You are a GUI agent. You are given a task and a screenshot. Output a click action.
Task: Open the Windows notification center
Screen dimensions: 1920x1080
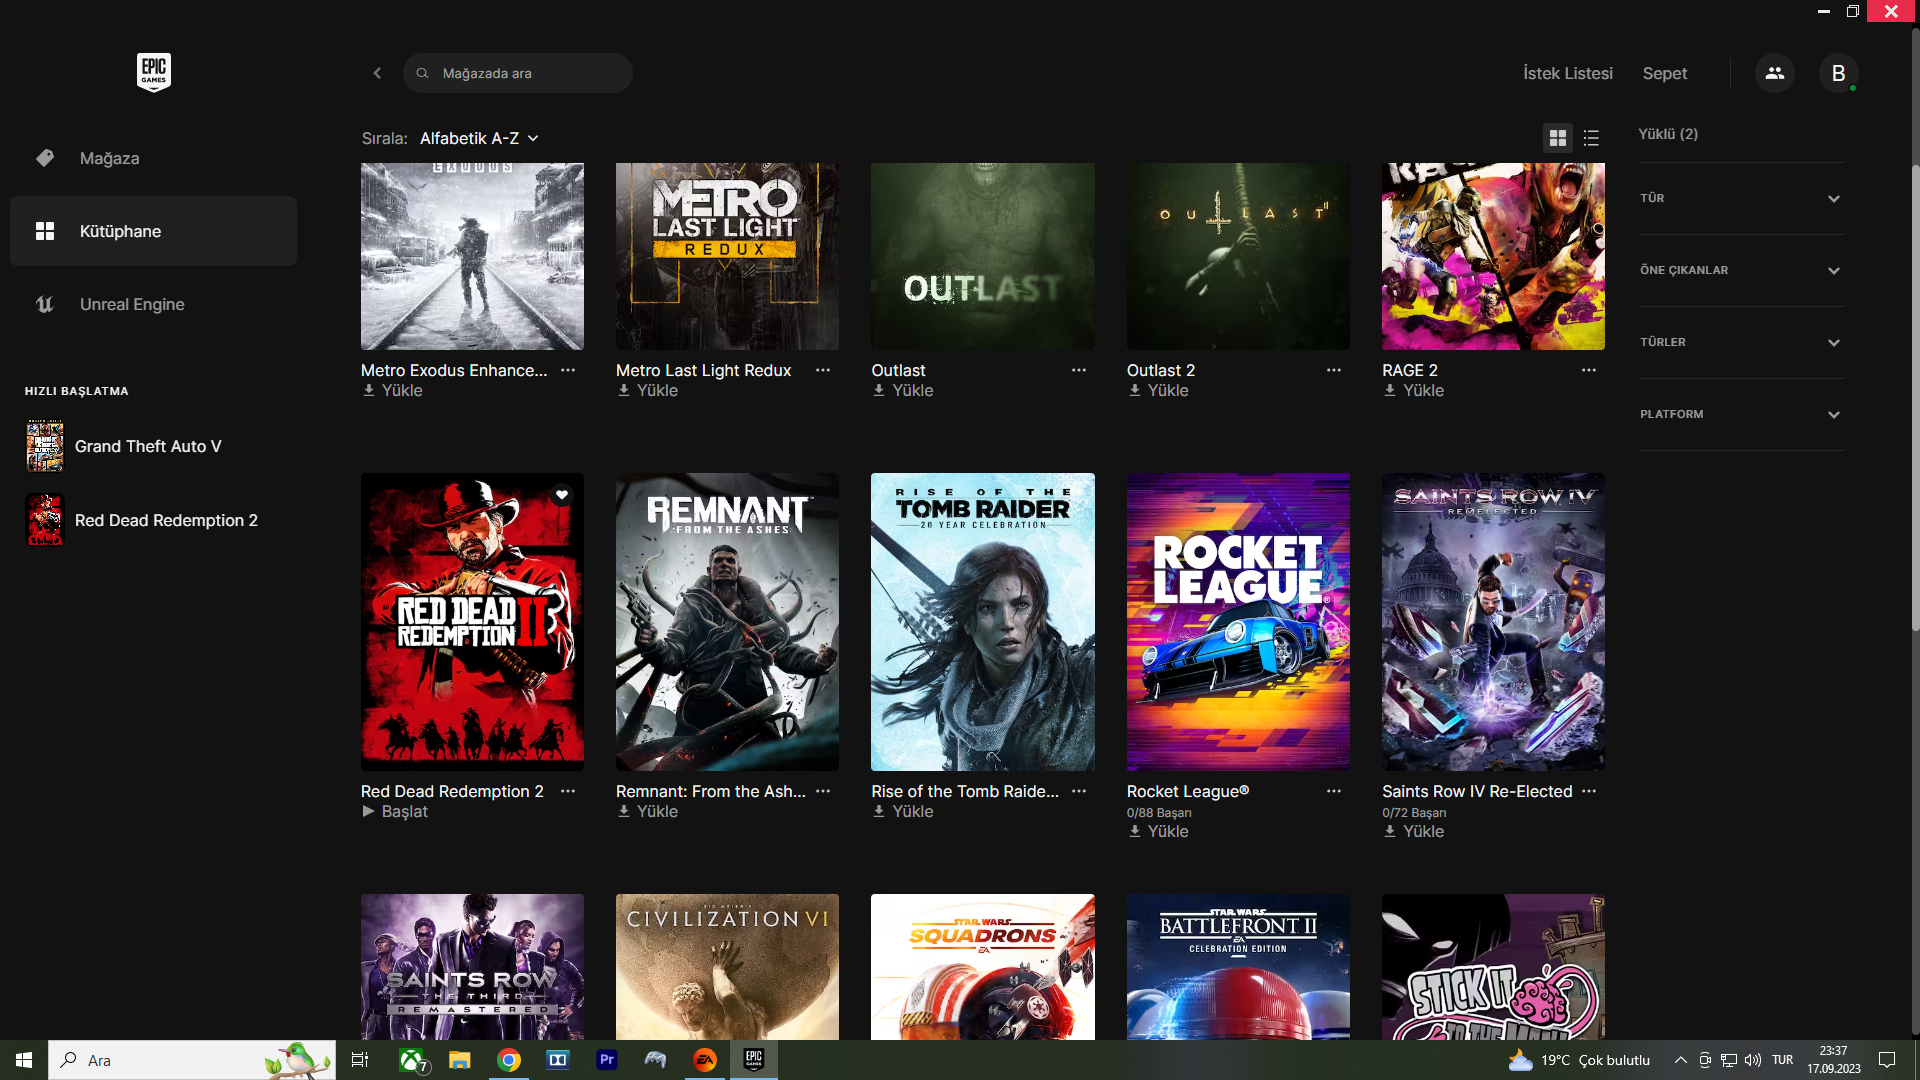click(1887, 1060)
